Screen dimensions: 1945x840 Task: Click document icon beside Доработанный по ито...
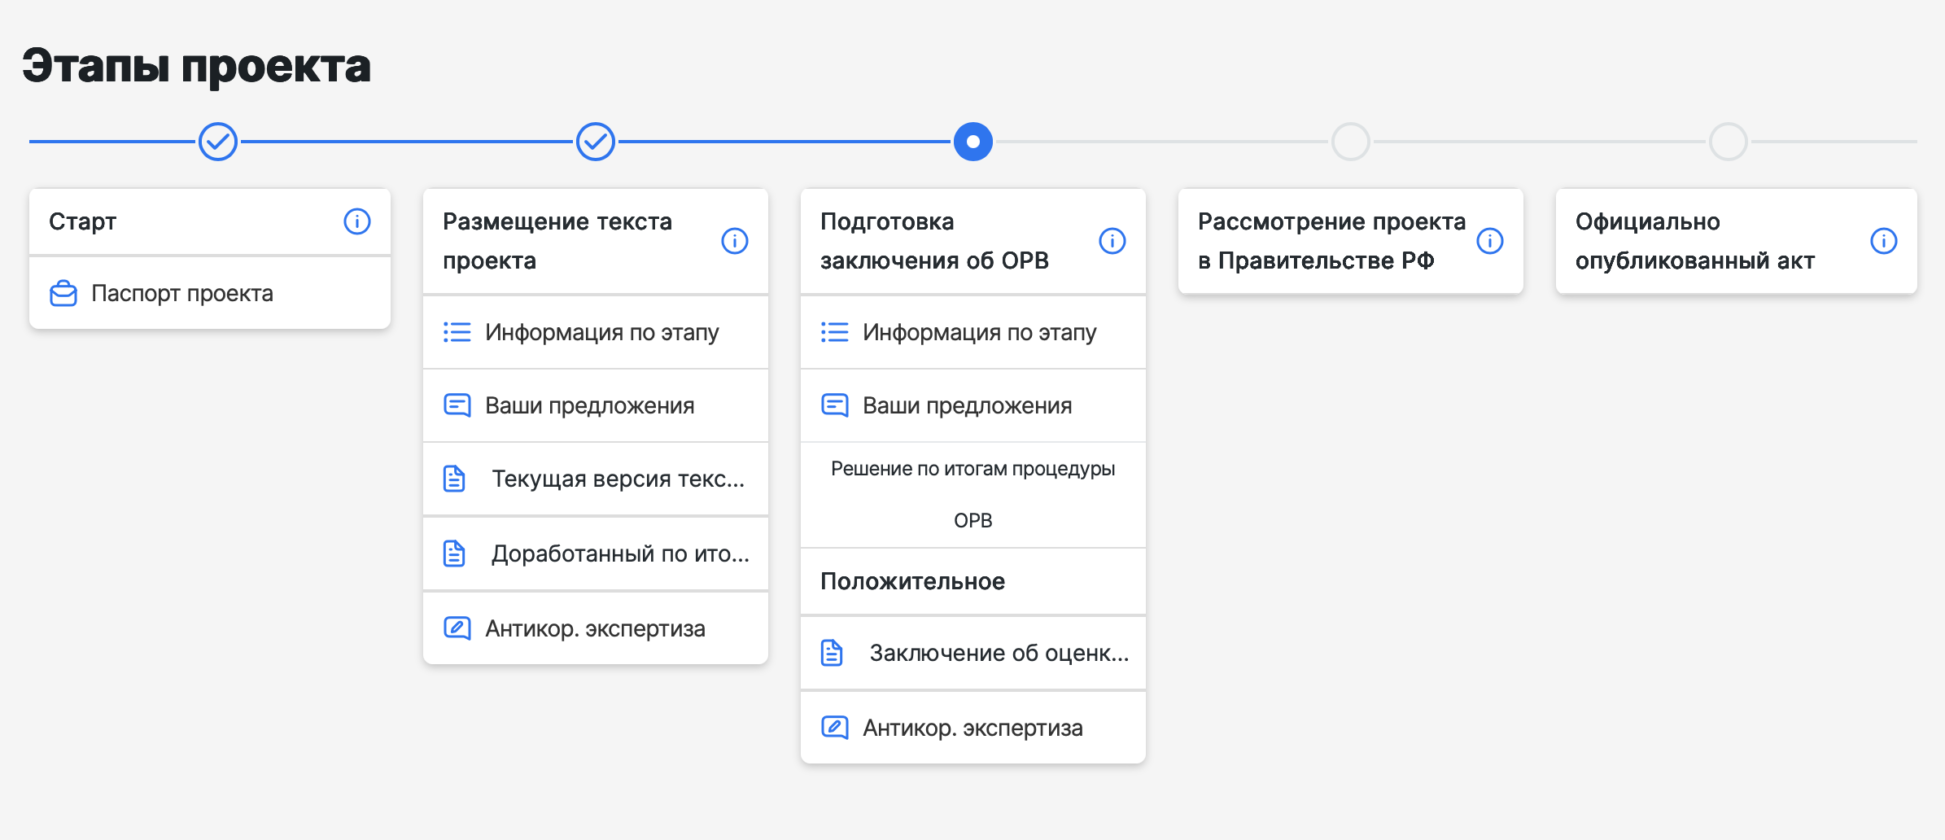pyautogui.click(x=454, y=553)
